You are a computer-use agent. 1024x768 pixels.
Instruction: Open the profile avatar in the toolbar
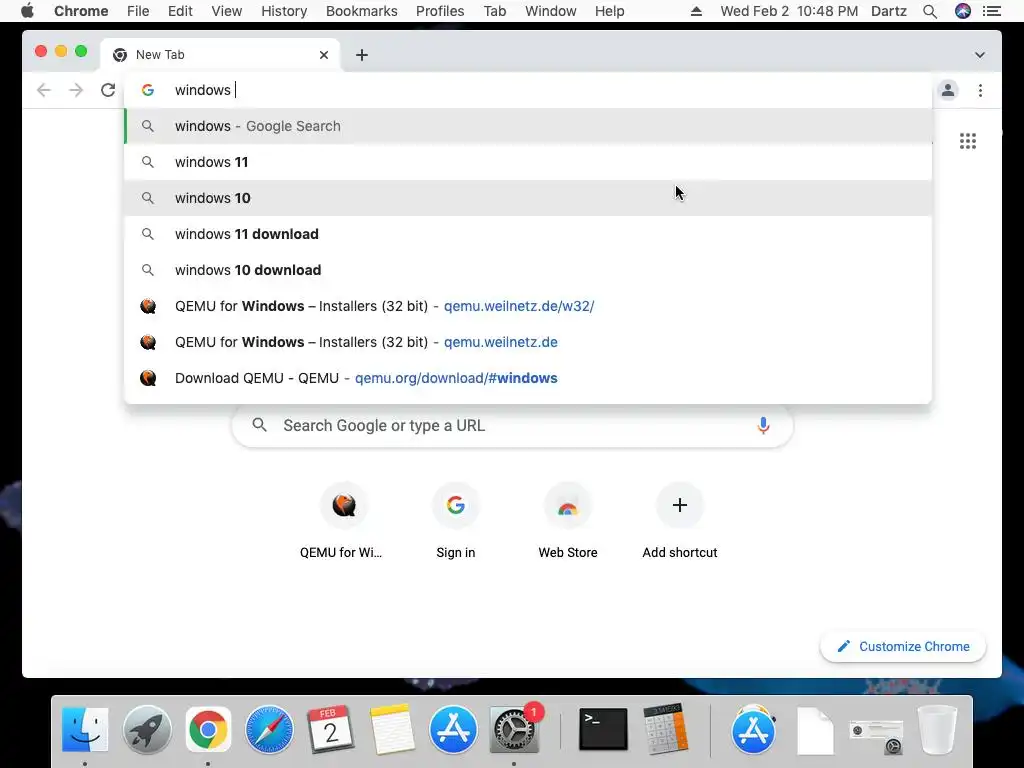click(948, 90)
